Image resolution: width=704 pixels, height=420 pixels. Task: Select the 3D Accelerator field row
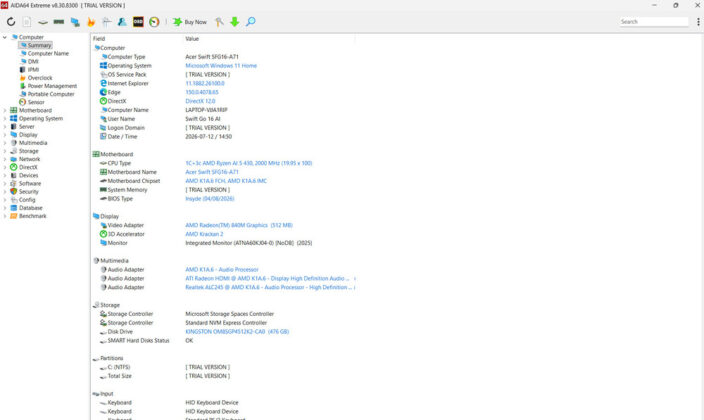(x=223, y=234)
